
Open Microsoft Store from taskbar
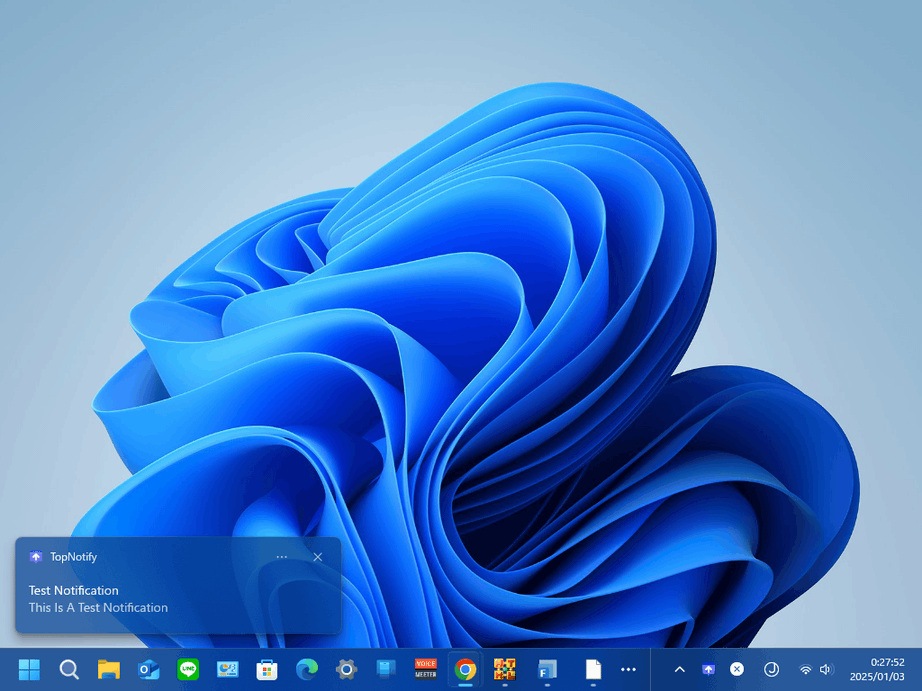[x=267, y=669]
